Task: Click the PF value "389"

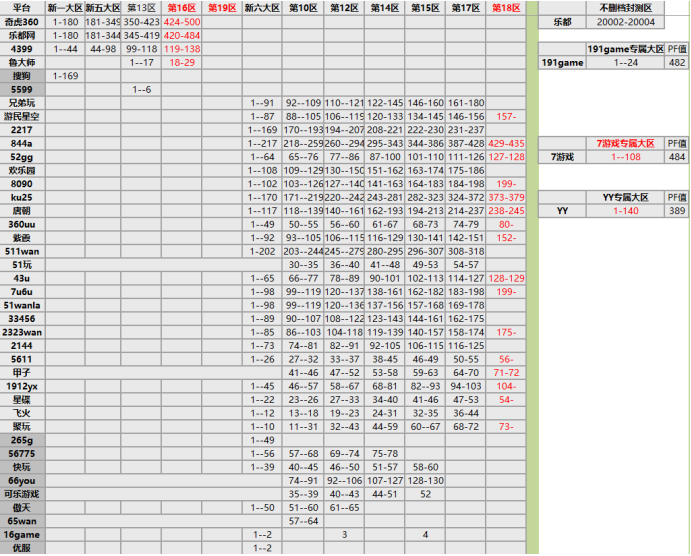Action: pos(676,211)
